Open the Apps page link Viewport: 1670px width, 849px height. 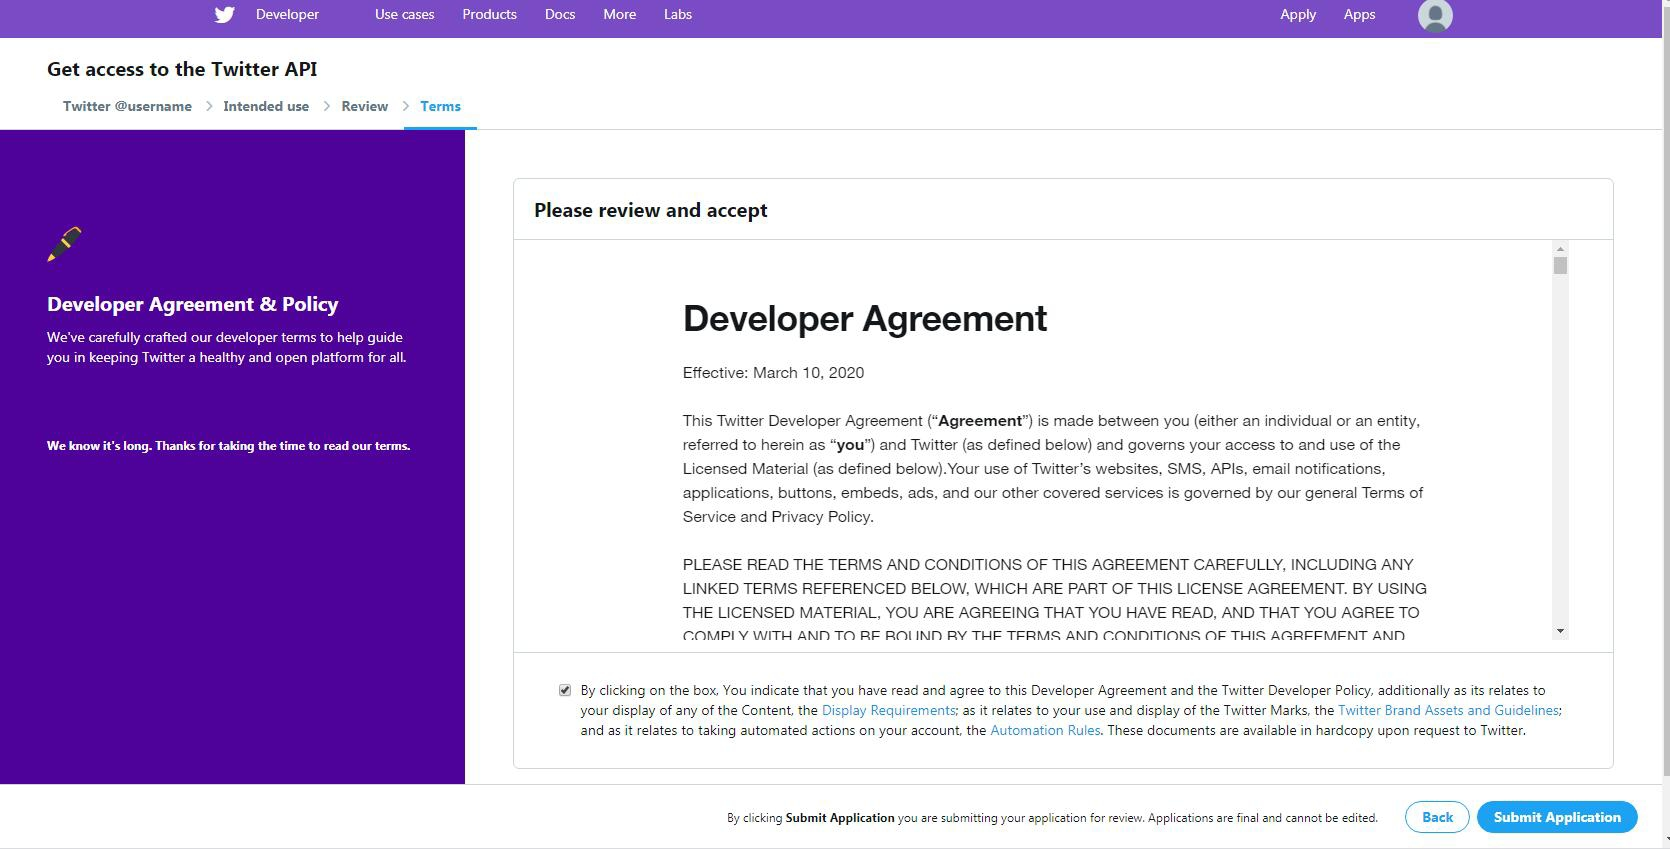pos(1359,14)
